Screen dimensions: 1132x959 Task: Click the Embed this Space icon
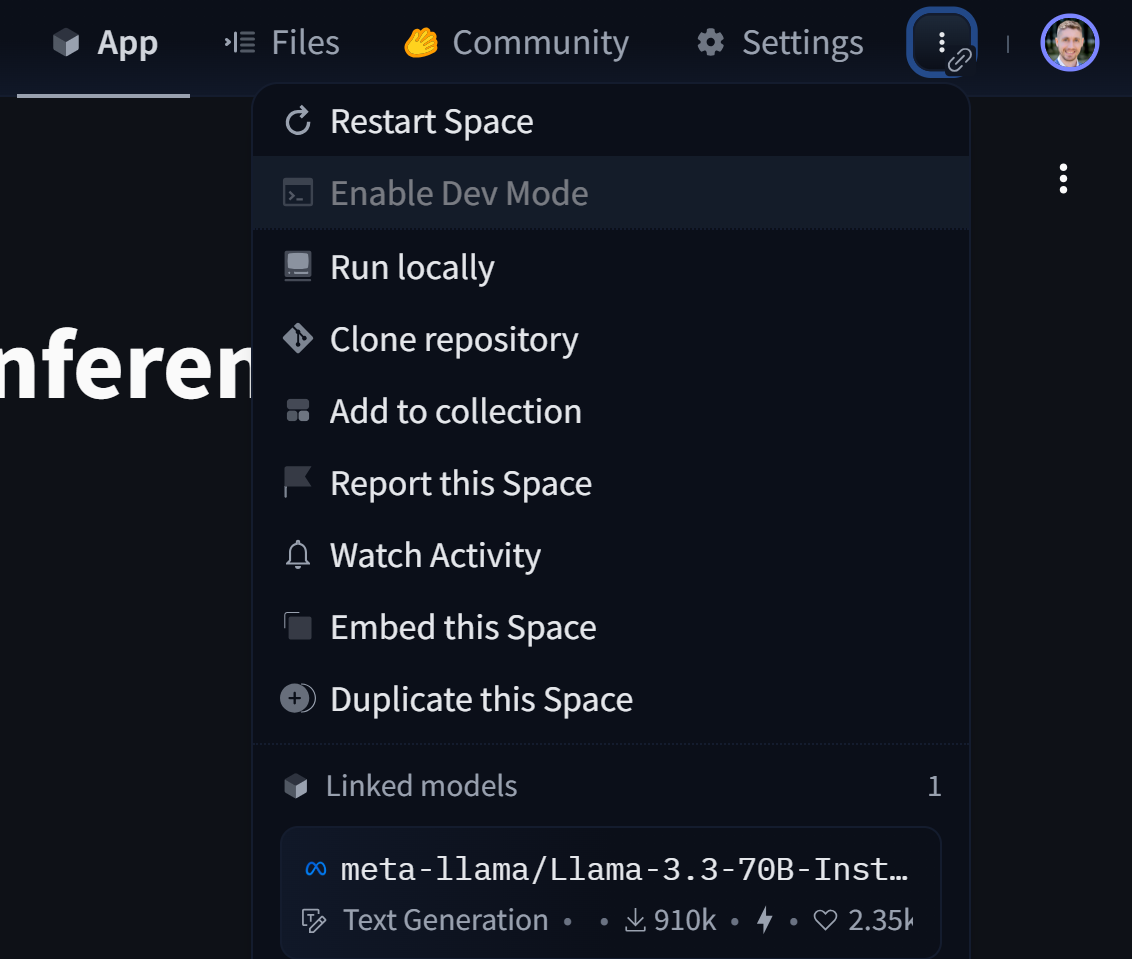point(298,627)
